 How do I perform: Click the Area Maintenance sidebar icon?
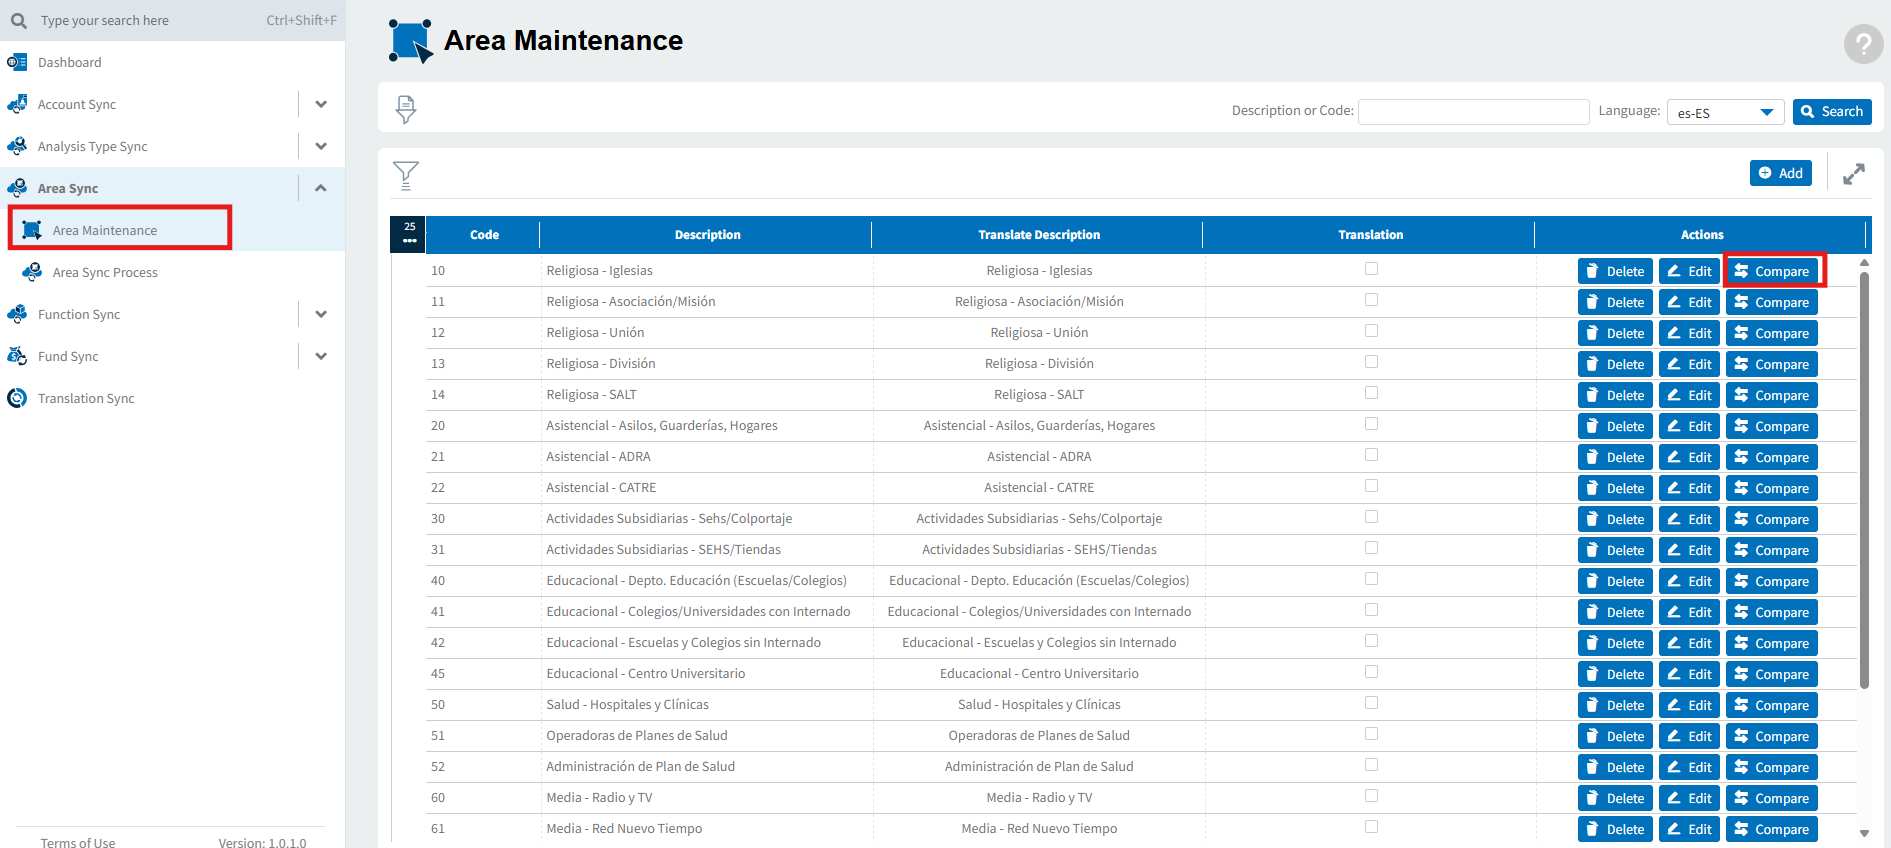click(32, 230)
